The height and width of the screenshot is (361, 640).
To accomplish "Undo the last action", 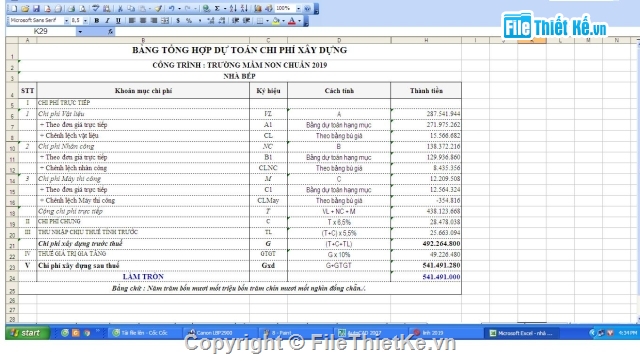I will point(171,9).
